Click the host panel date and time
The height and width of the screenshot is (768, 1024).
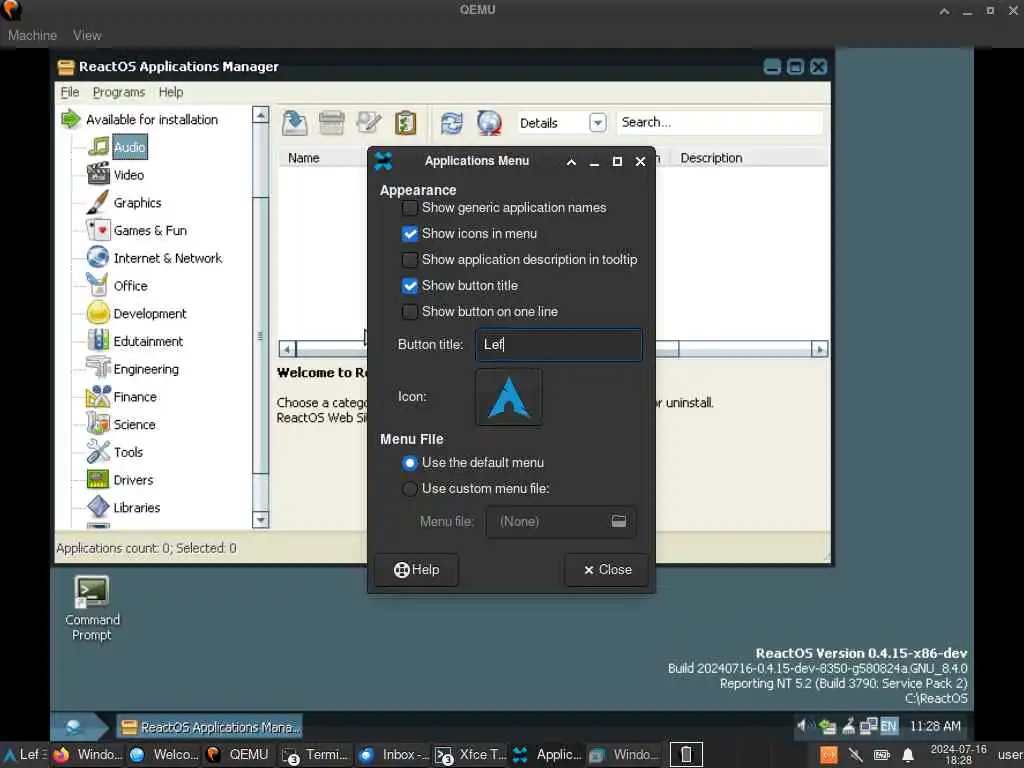[x=958, y=755]
